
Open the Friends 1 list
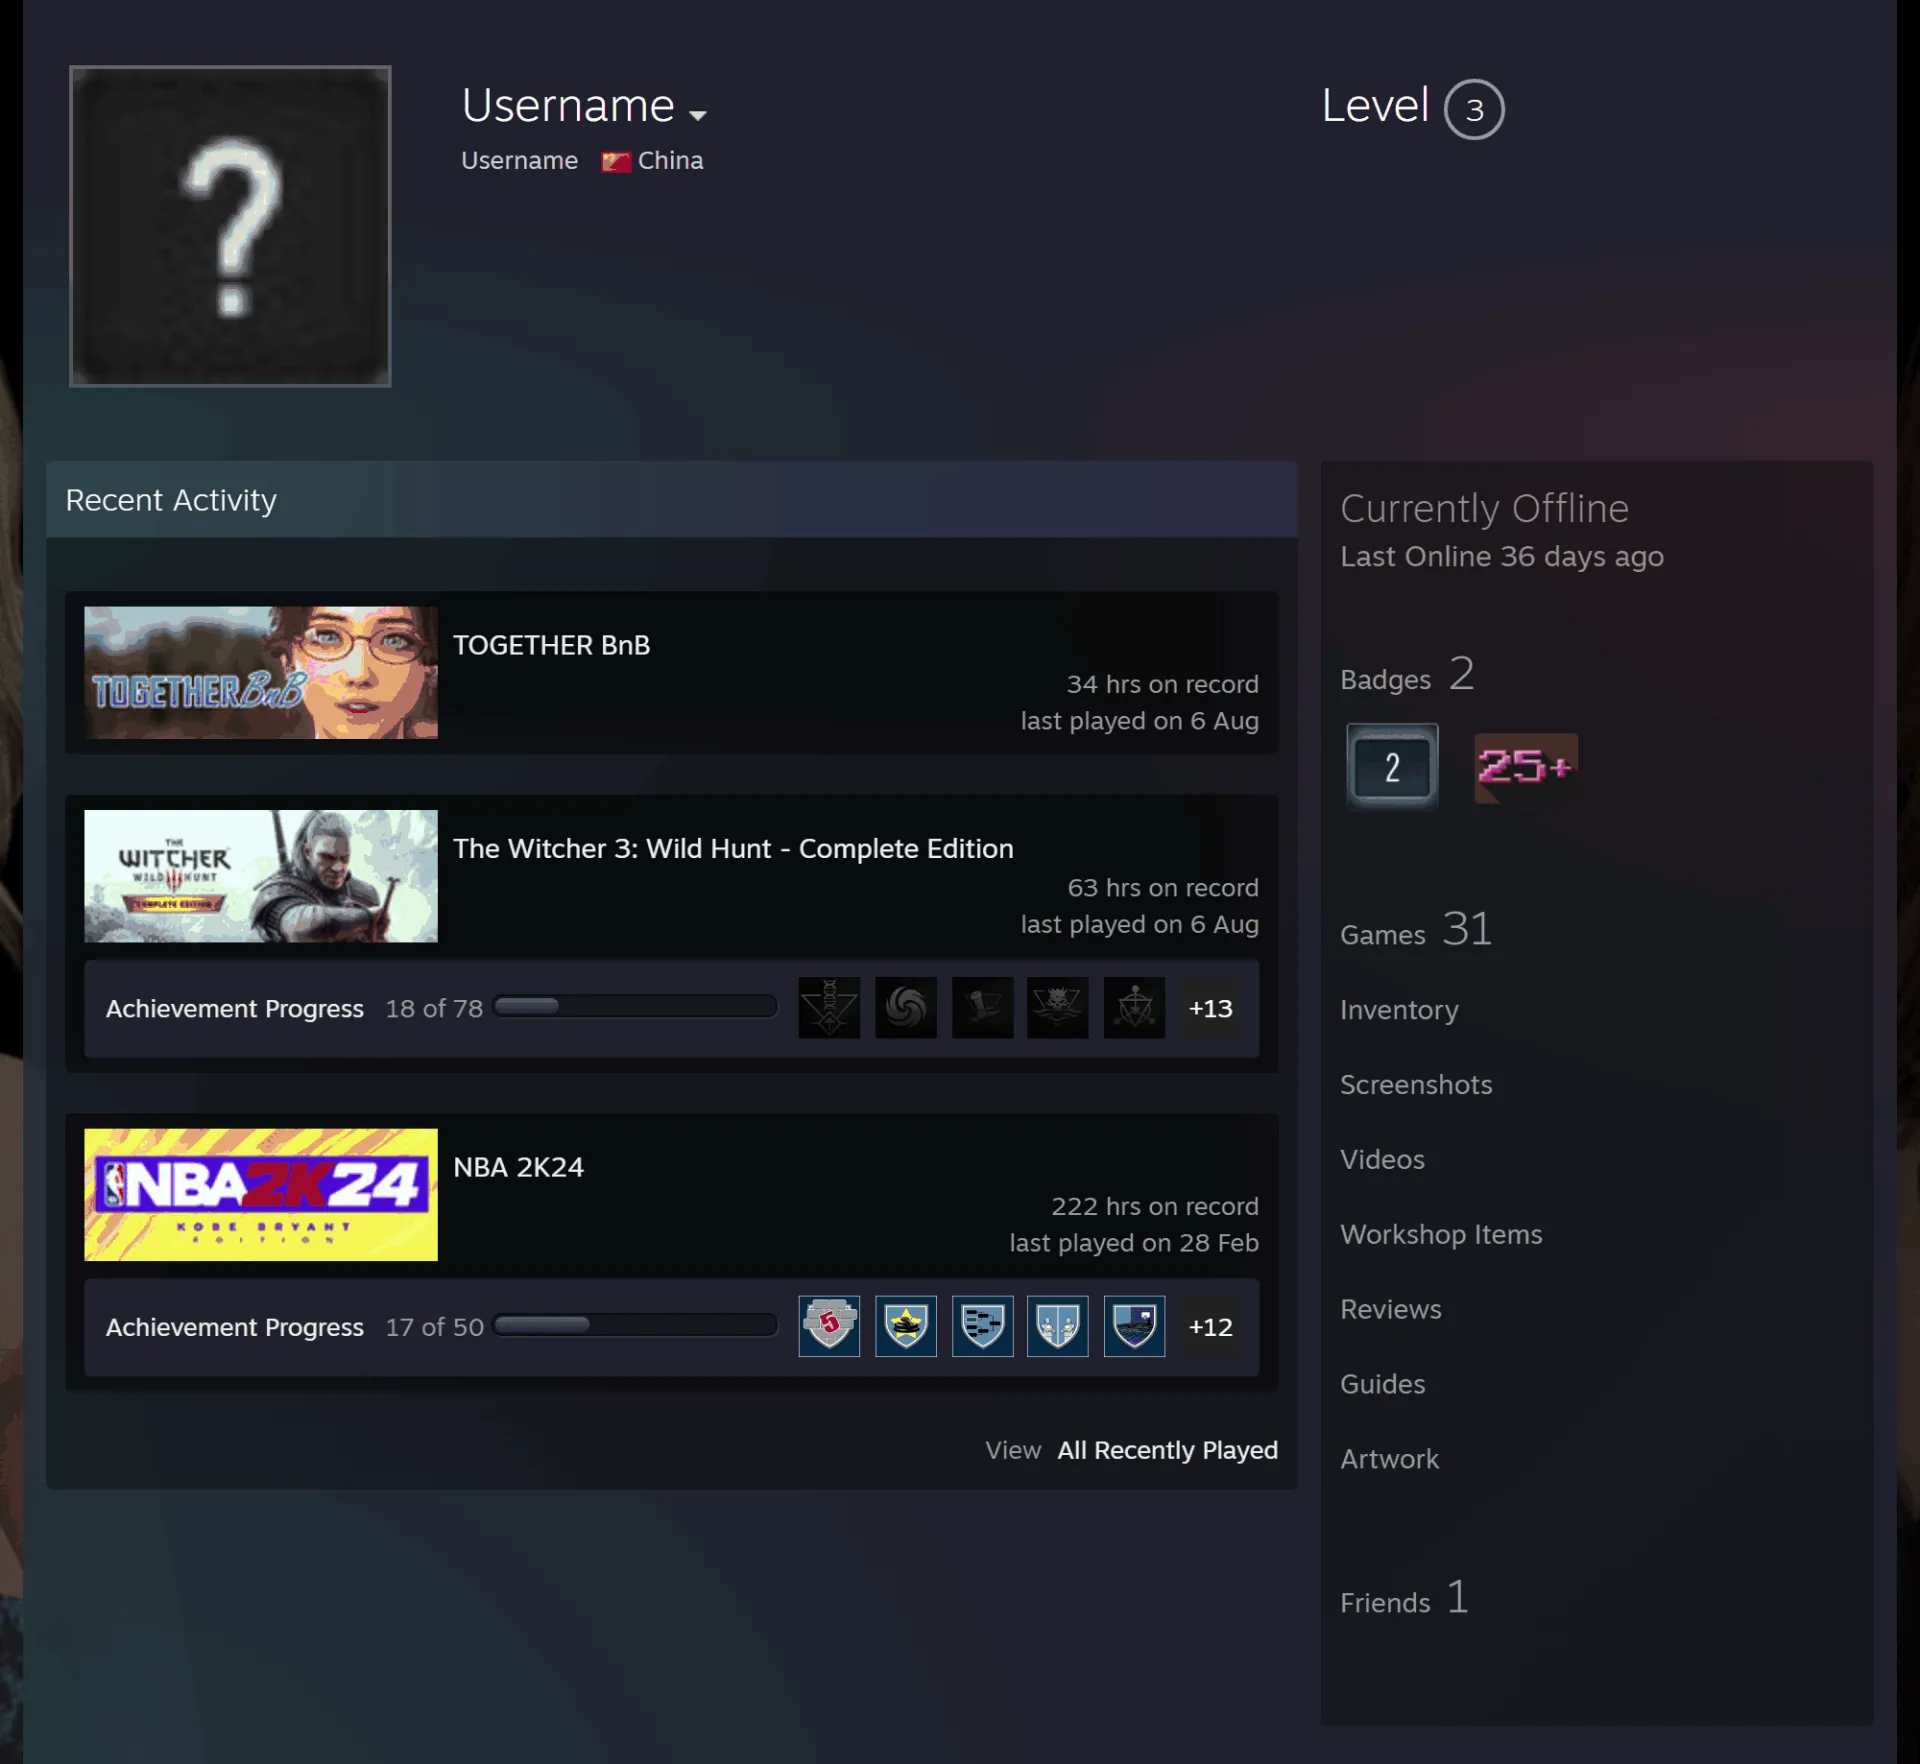(1405, 1599)
